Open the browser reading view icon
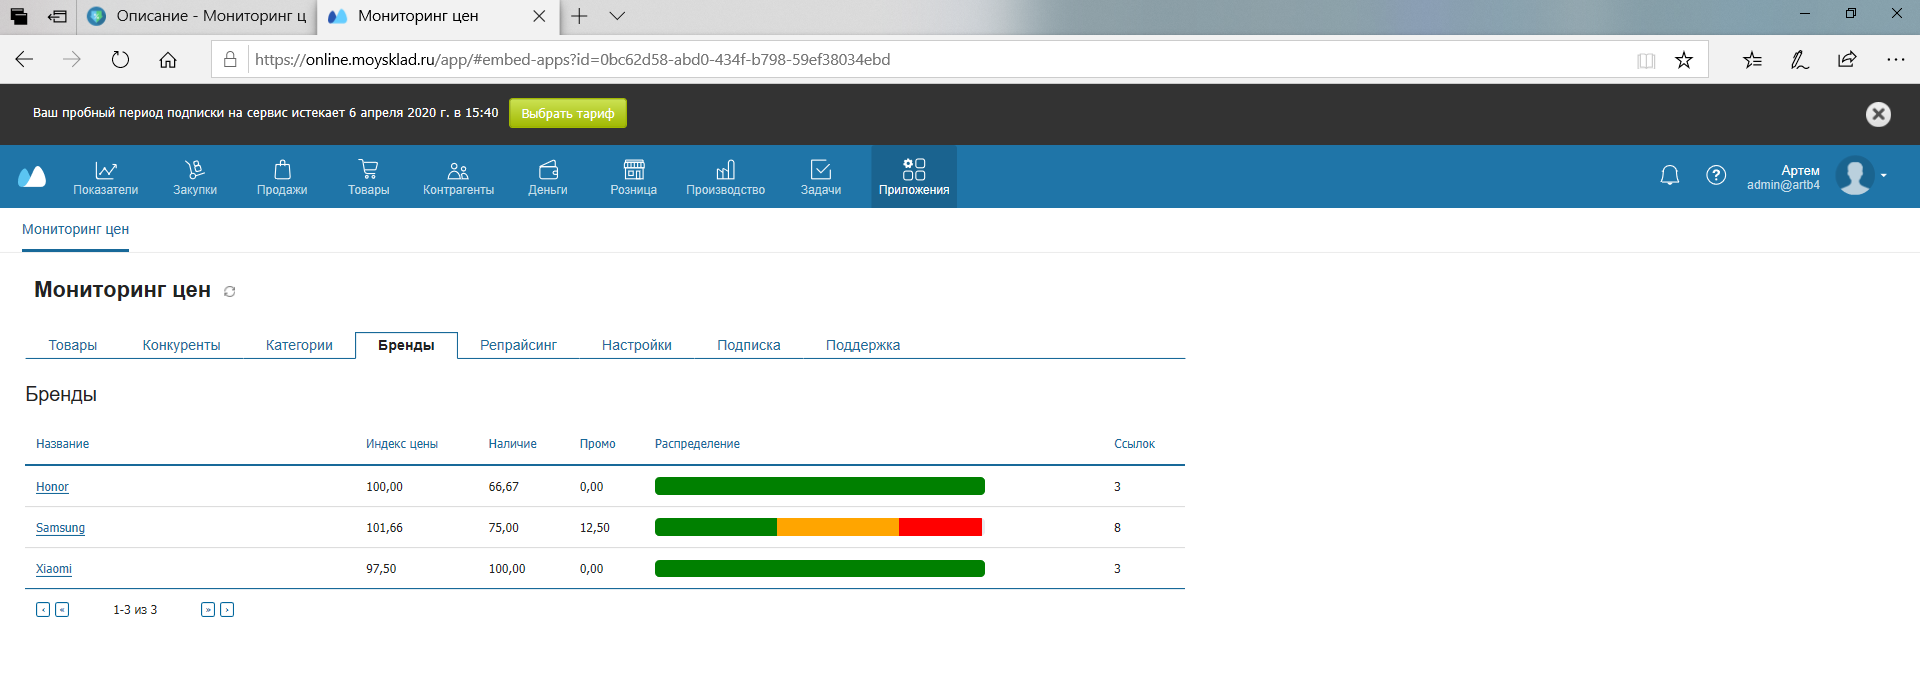Image resolution: width=1920 pixels, height=678 pixels. point(1646,61)
